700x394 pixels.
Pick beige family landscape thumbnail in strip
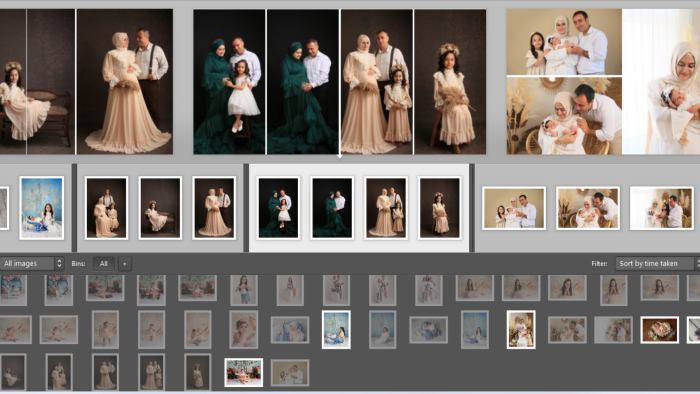[x=514, y=208]
